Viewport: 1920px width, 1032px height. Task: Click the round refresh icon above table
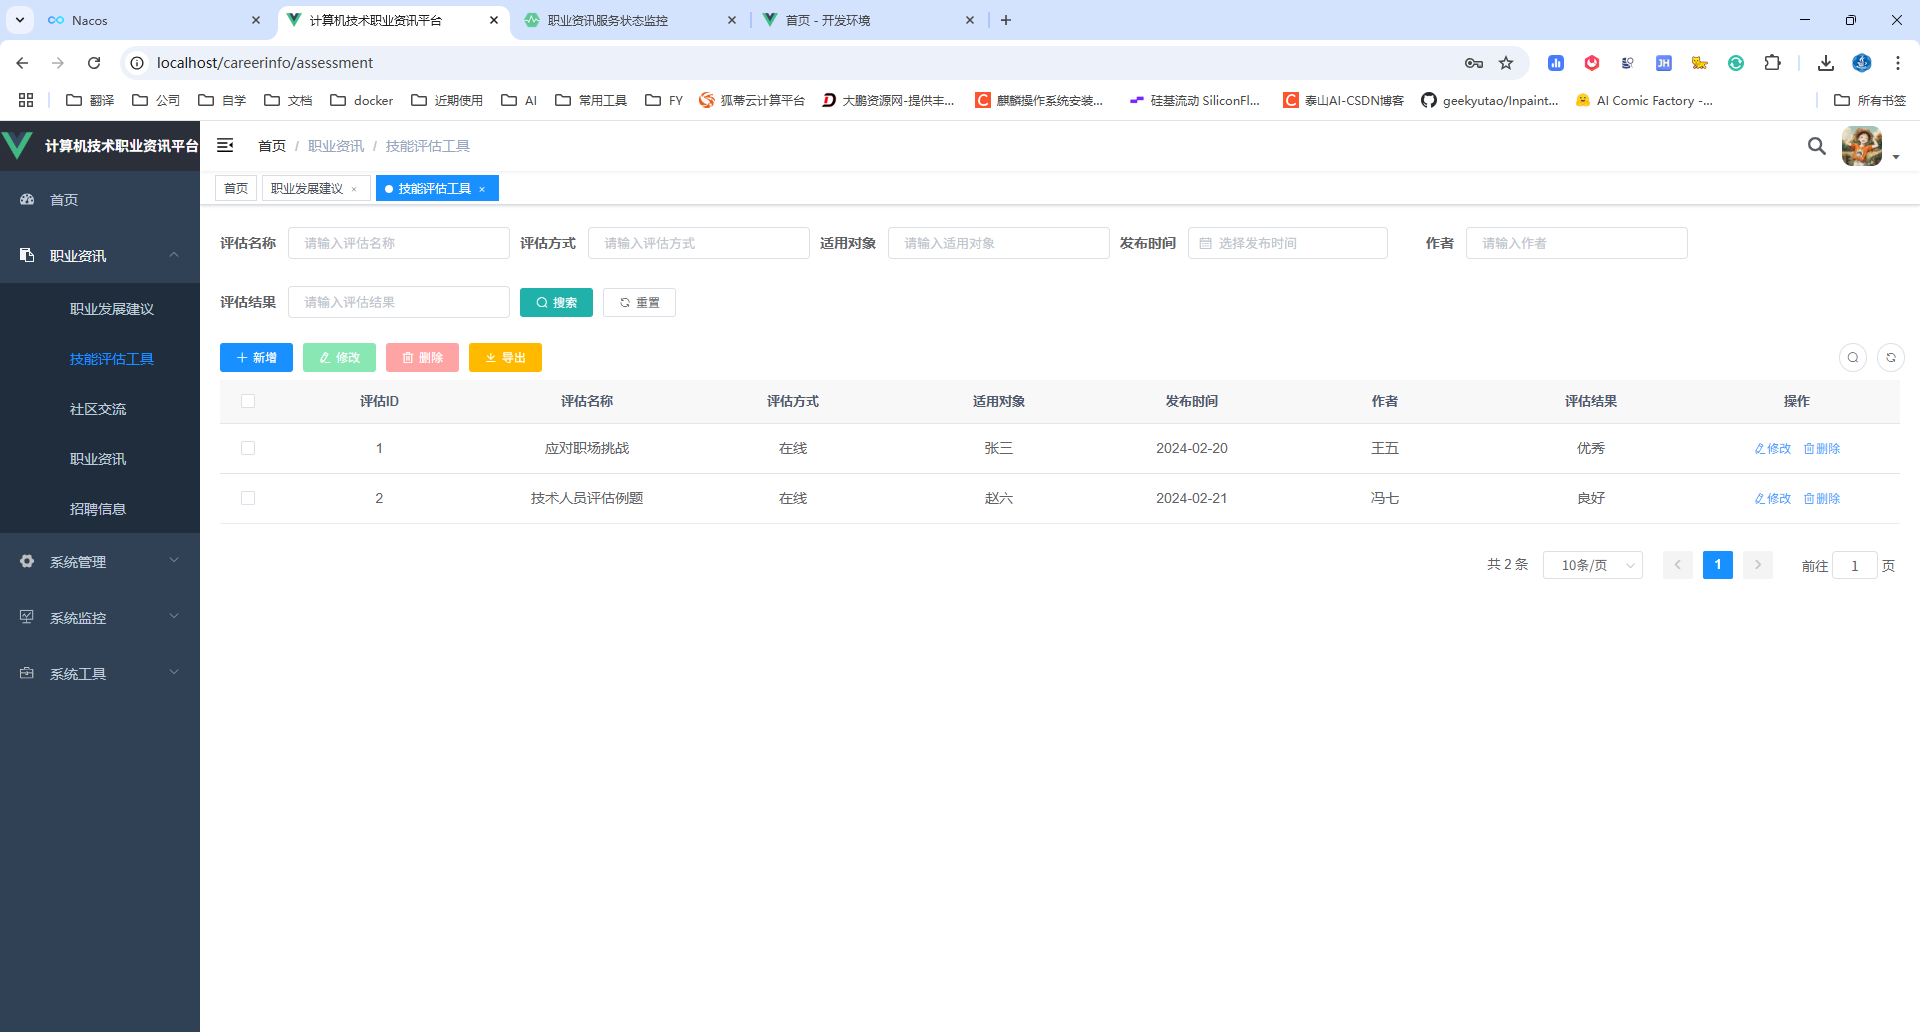[1891, 357]
